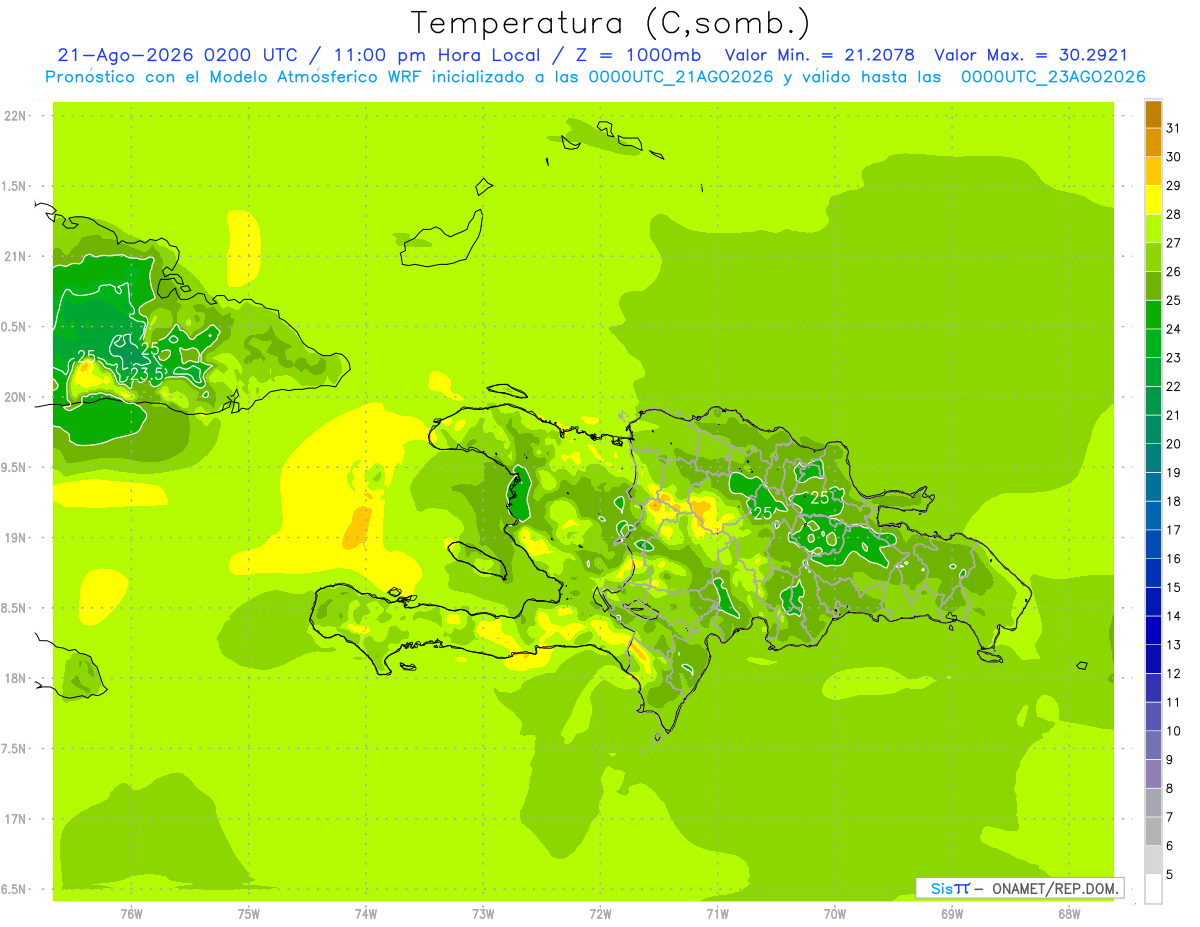This screenshot has height=927, width=1200.
Task: Click the colorbar scale value '5'
Action: 1169,875
